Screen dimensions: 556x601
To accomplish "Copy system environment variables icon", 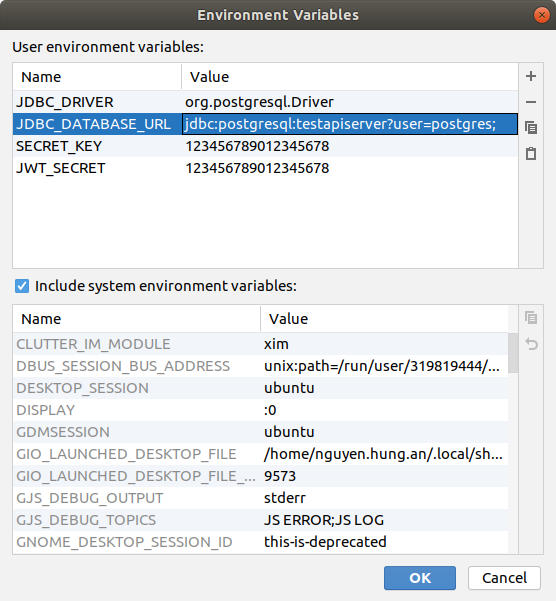I will coord(531,318).
